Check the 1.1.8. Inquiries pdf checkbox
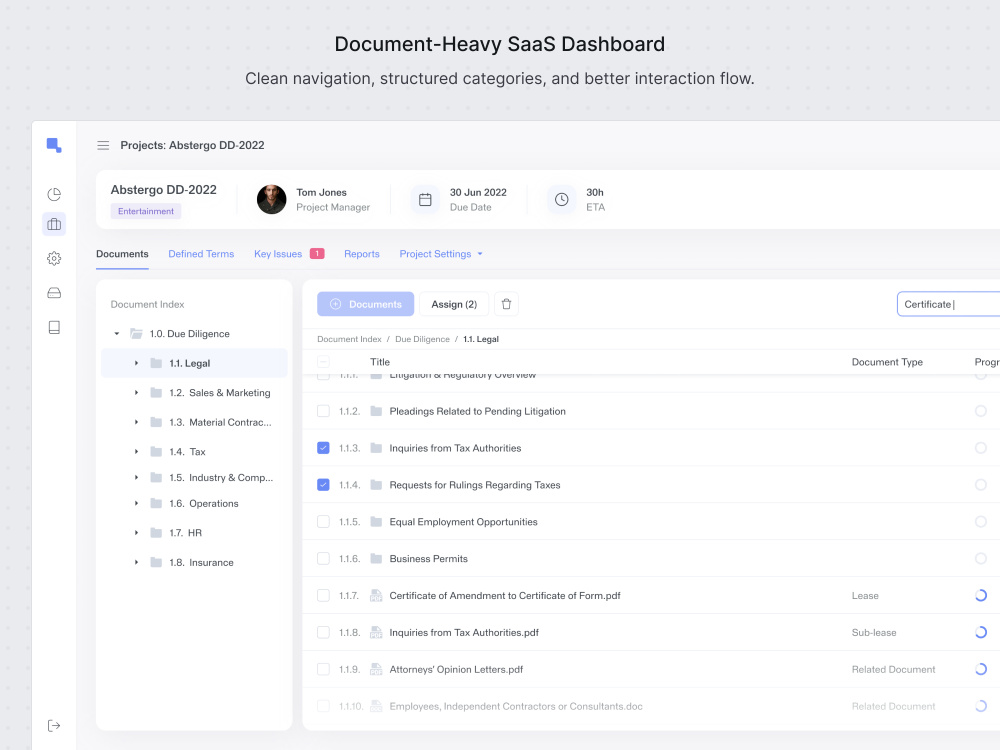Screen dimensions: 1000x750 [323, 633]
